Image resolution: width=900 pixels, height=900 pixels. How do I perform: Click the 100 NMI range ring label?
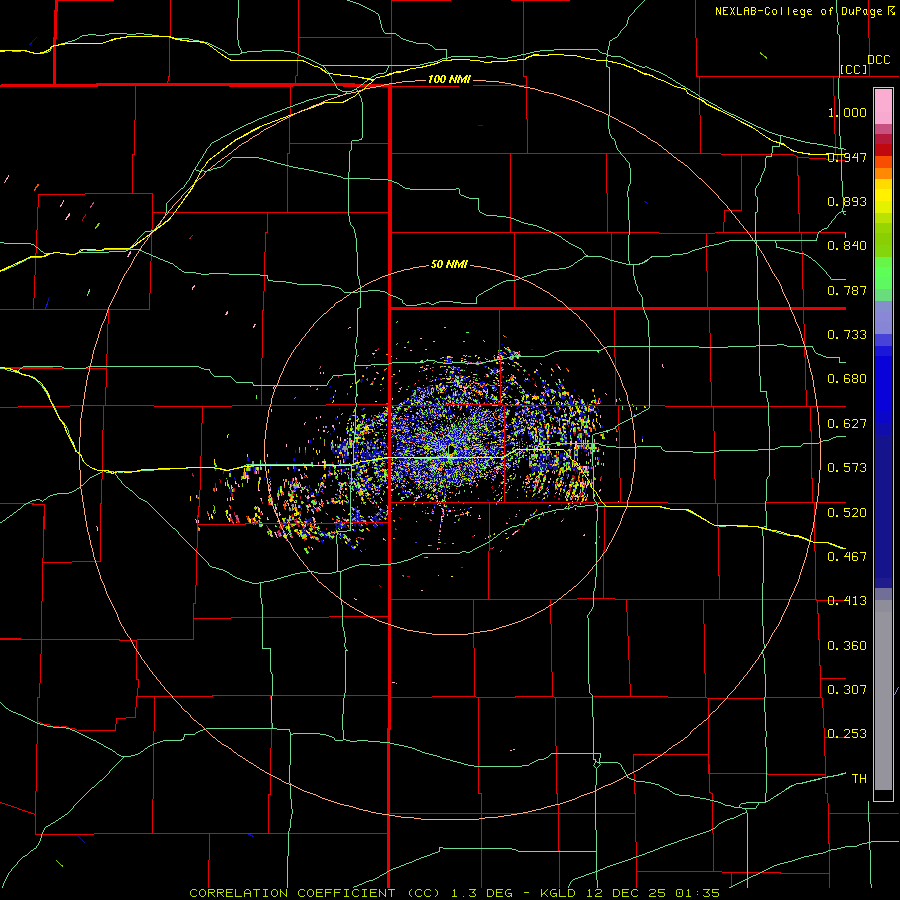(x=449, y=79)
